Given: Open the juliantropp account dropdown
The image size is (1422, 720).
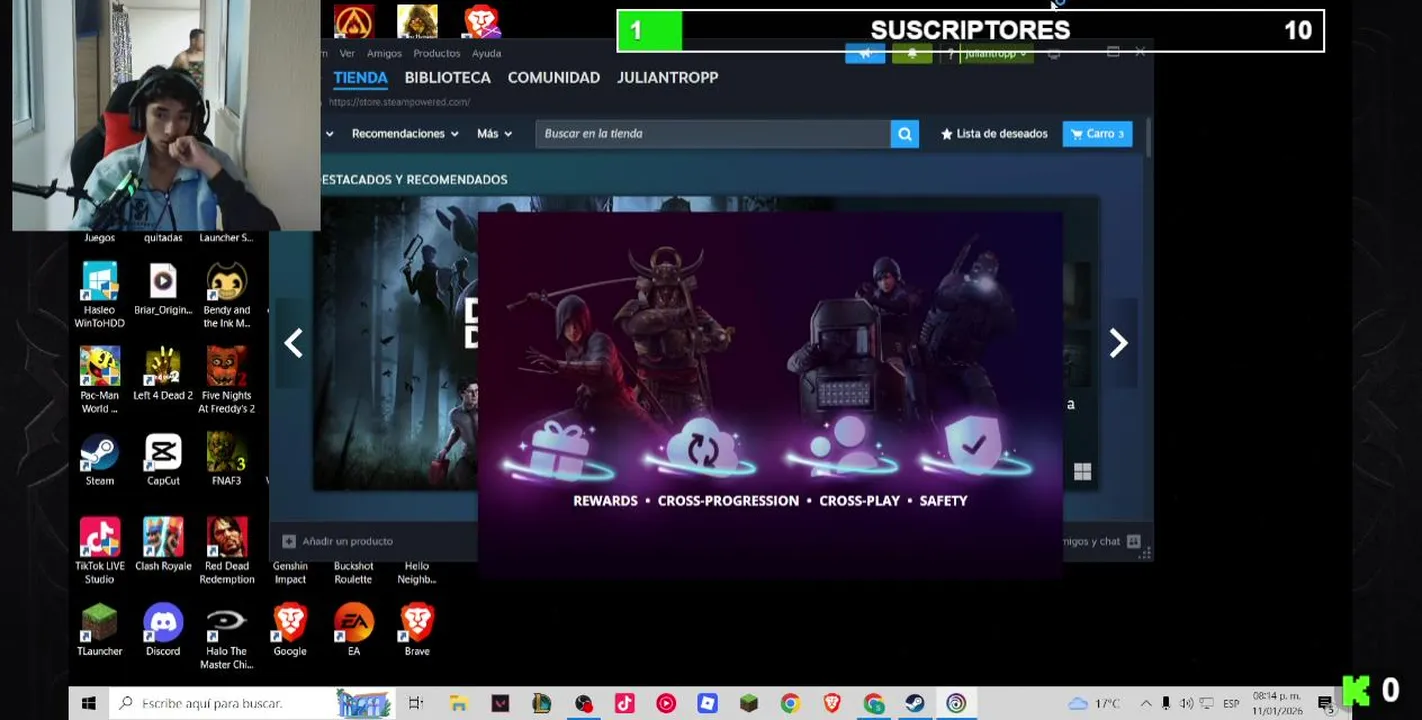Looking at the screenshot, I should pyautogui.click(x=997, y=53).
